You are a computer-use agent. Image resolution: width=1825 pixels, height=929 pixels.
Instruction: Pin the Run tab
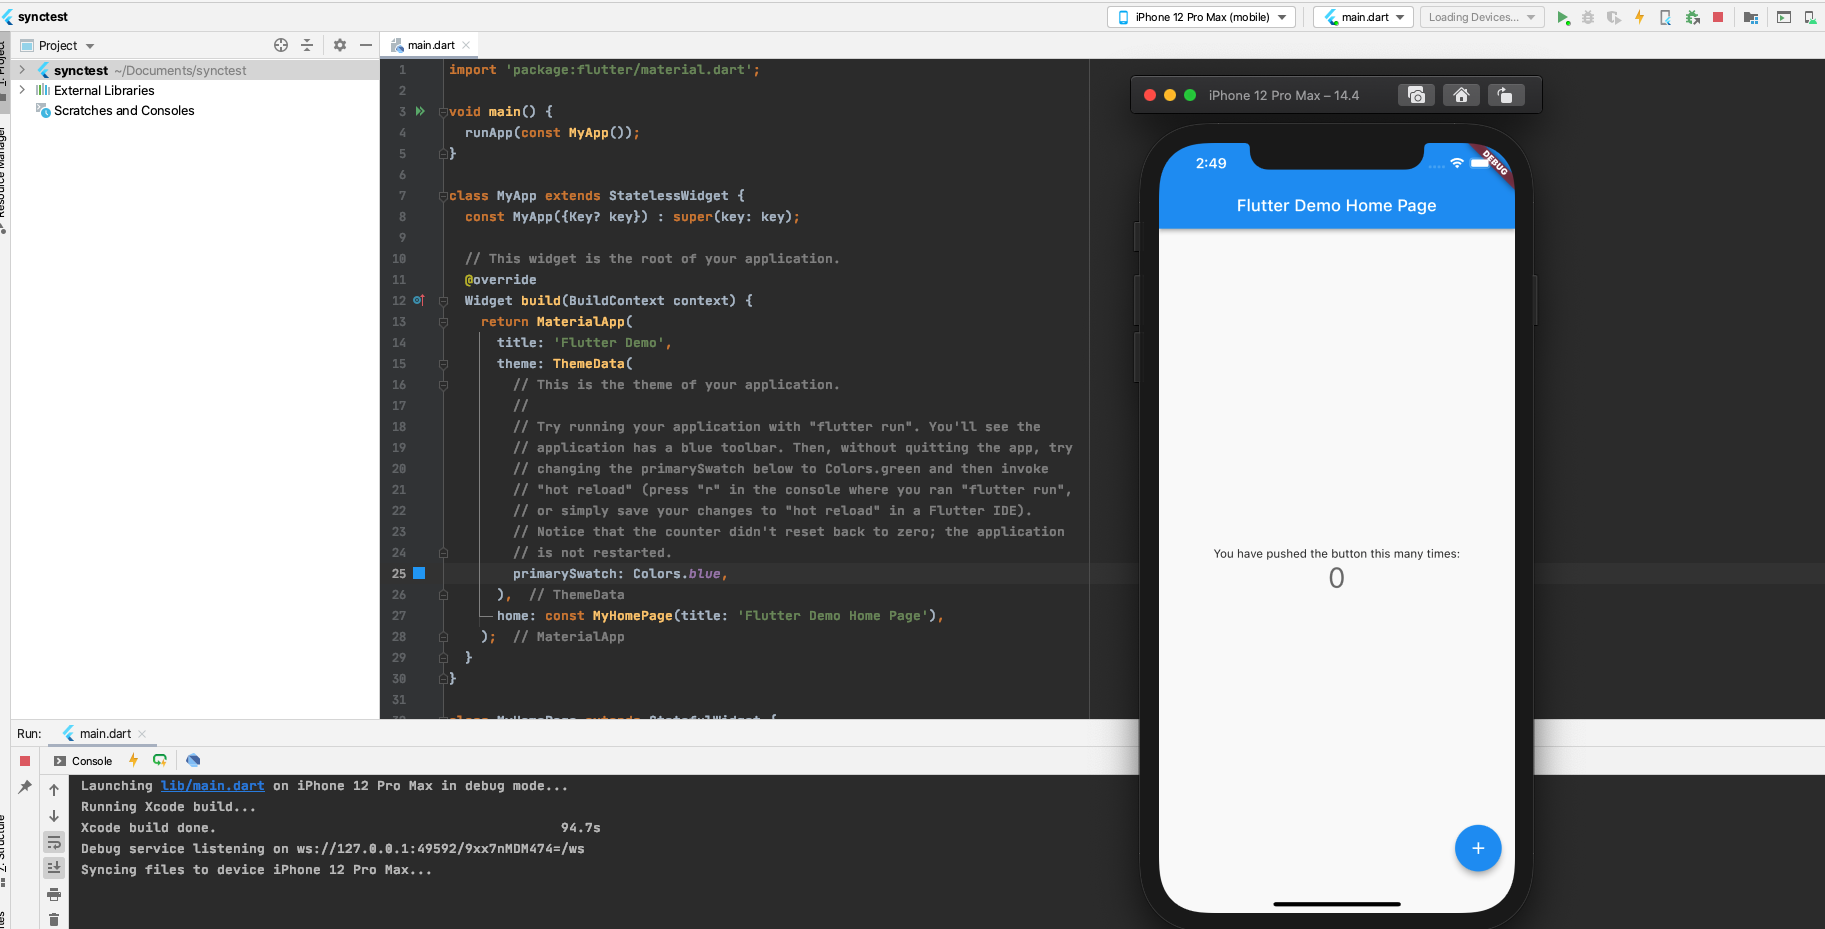click(25, 788)
